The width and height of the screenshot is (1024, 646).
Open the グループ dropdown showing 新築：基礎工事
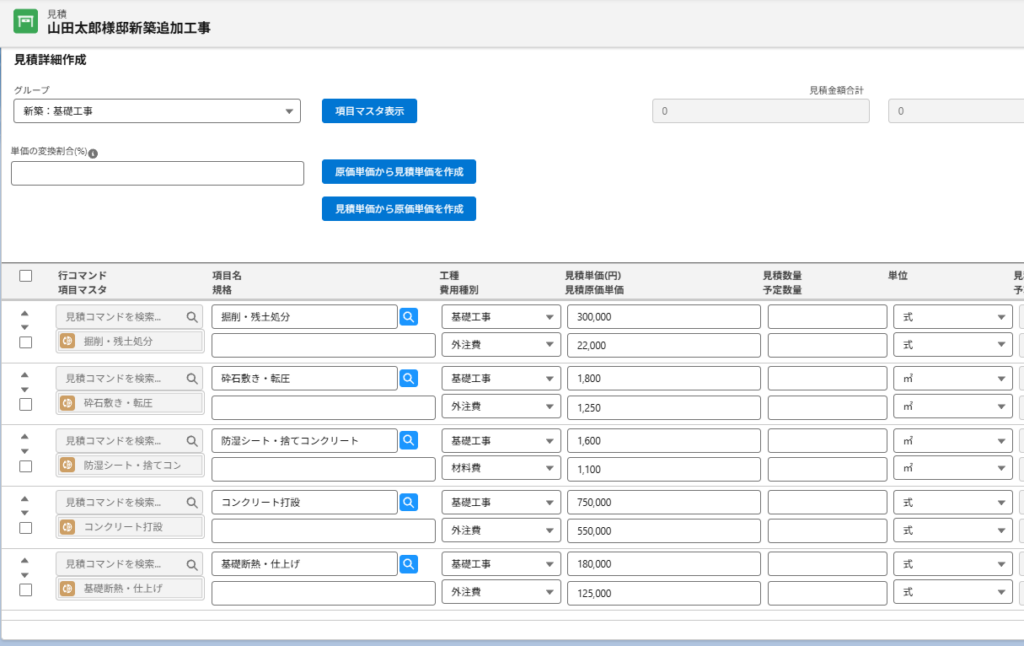click(x=157, y=111)
